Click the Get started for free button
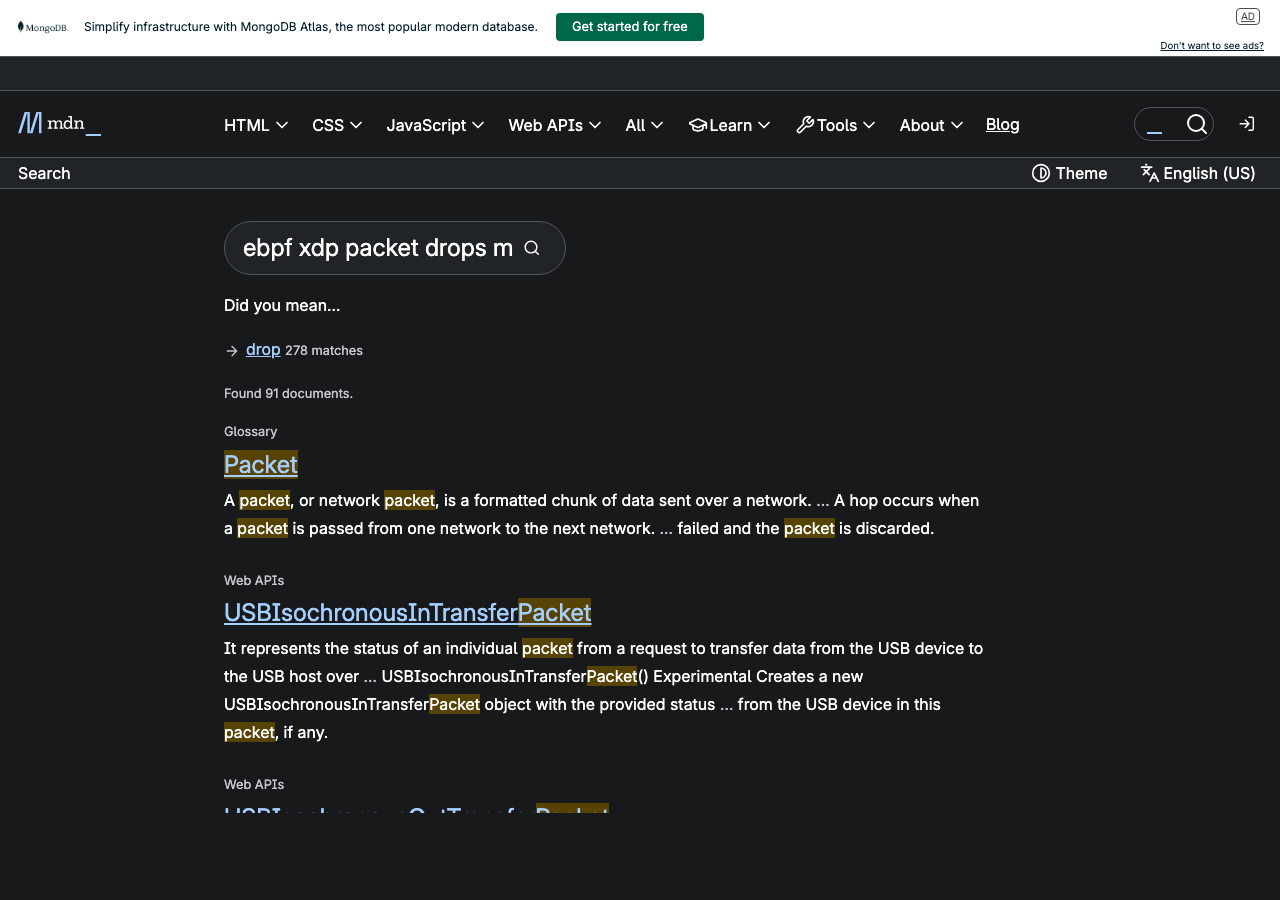Image resolution: width=1280 pixels, height=900 pixels. click(x=630, y=27)
